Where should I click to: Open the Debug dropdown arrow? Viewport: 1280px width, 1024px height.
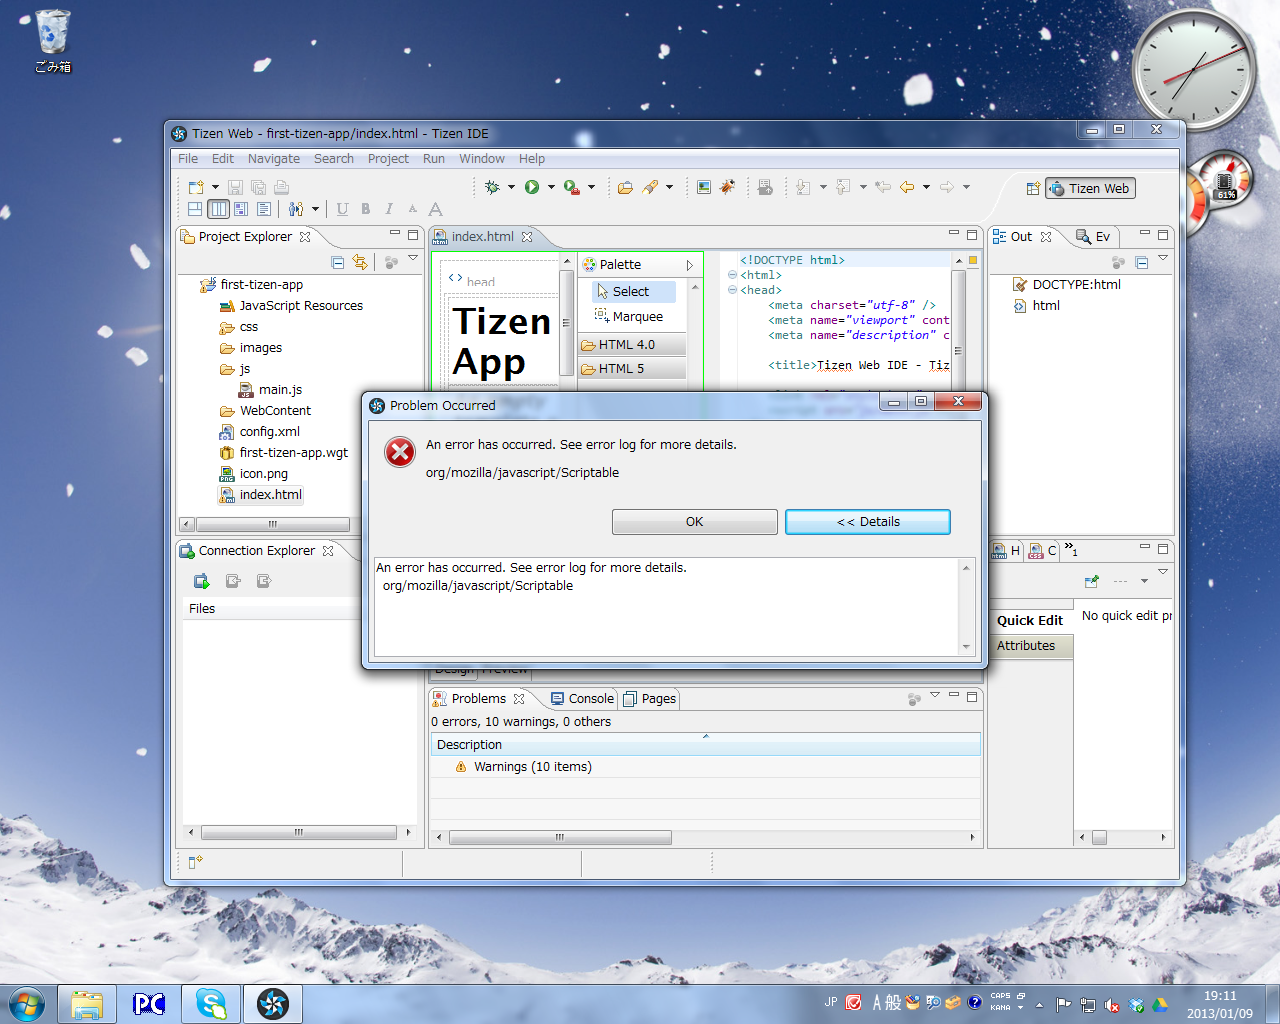tap(511, 187)
